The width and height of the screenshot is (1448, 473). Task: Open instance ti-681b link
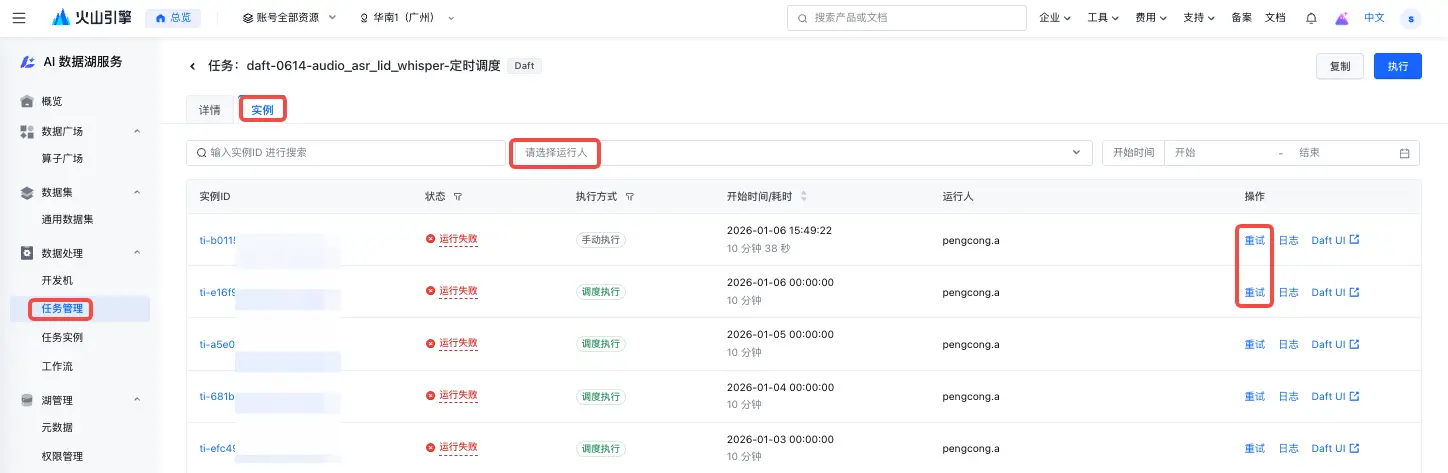tap(217, 396)
